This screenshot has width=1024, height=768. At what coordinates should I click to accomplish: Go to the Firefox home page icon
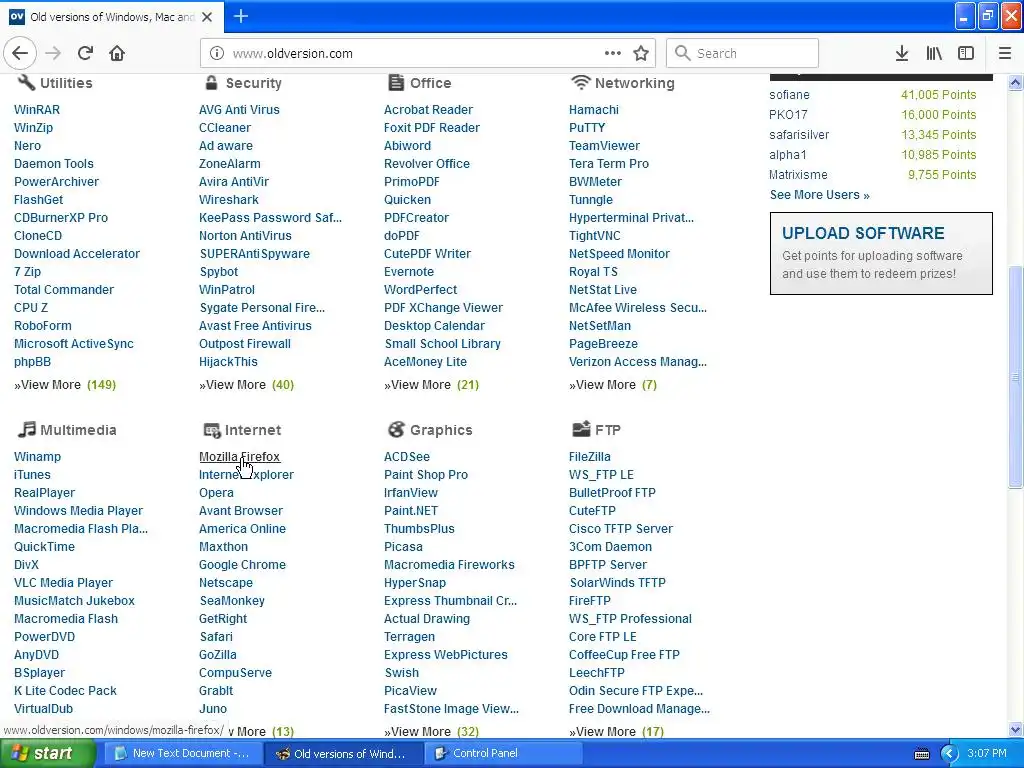tap(117, 53)
